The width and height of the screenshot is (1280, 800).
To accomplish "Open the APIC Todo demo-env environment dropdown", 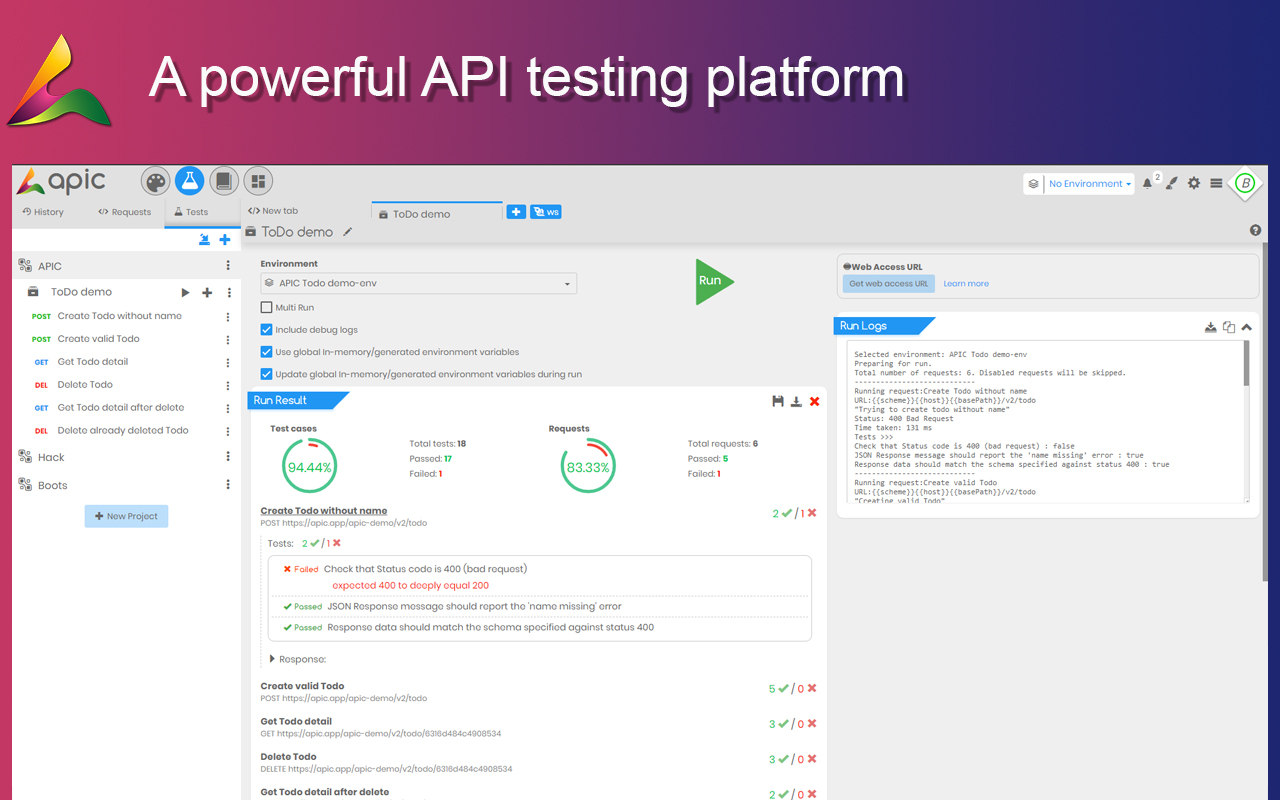I will click(x=418, y=283).
